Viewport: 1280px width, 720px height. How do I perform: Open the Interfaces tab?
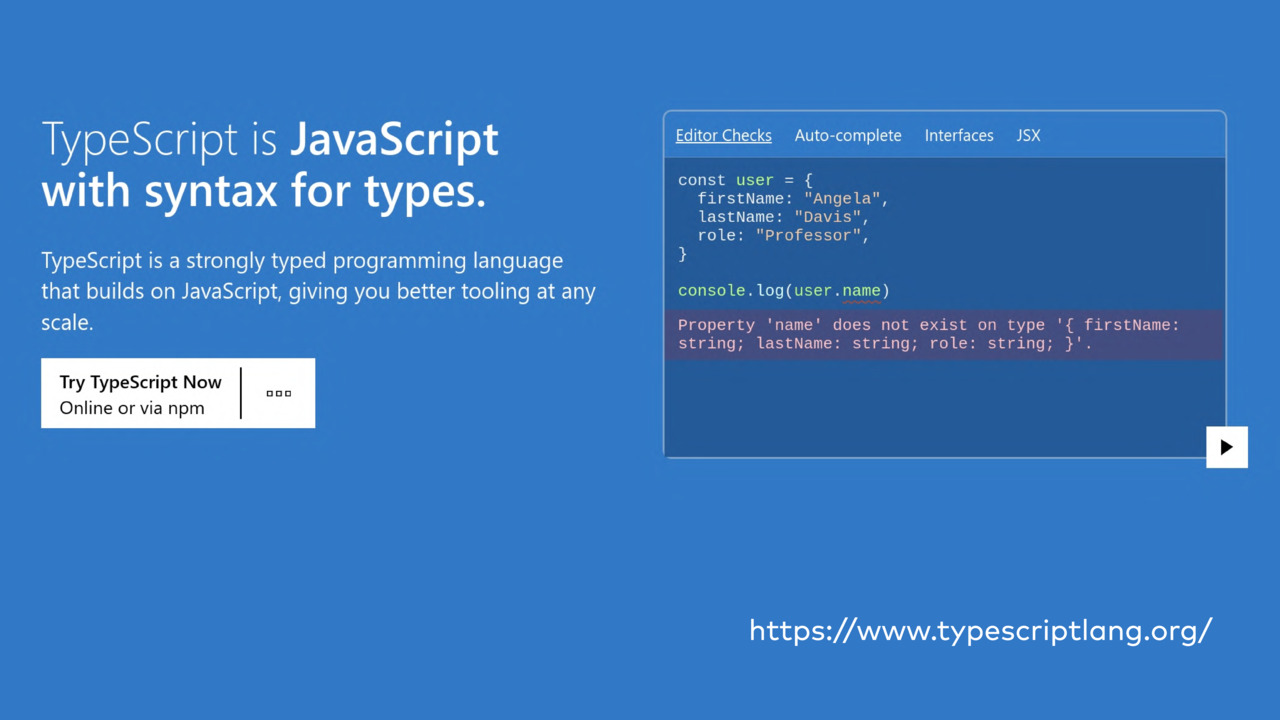(x=959, y=135)
